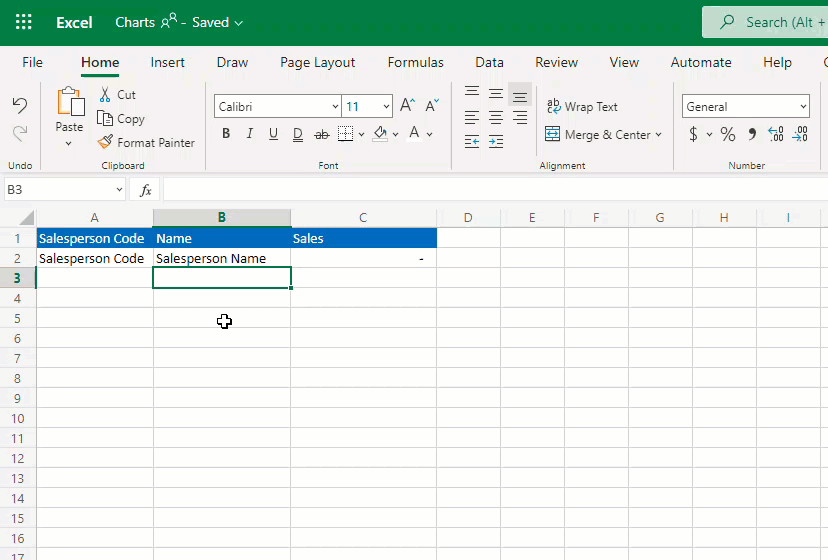The image size is (828, 560).
Task: Expand the currency format dropdown arrow
Action: tap(709, 135)
